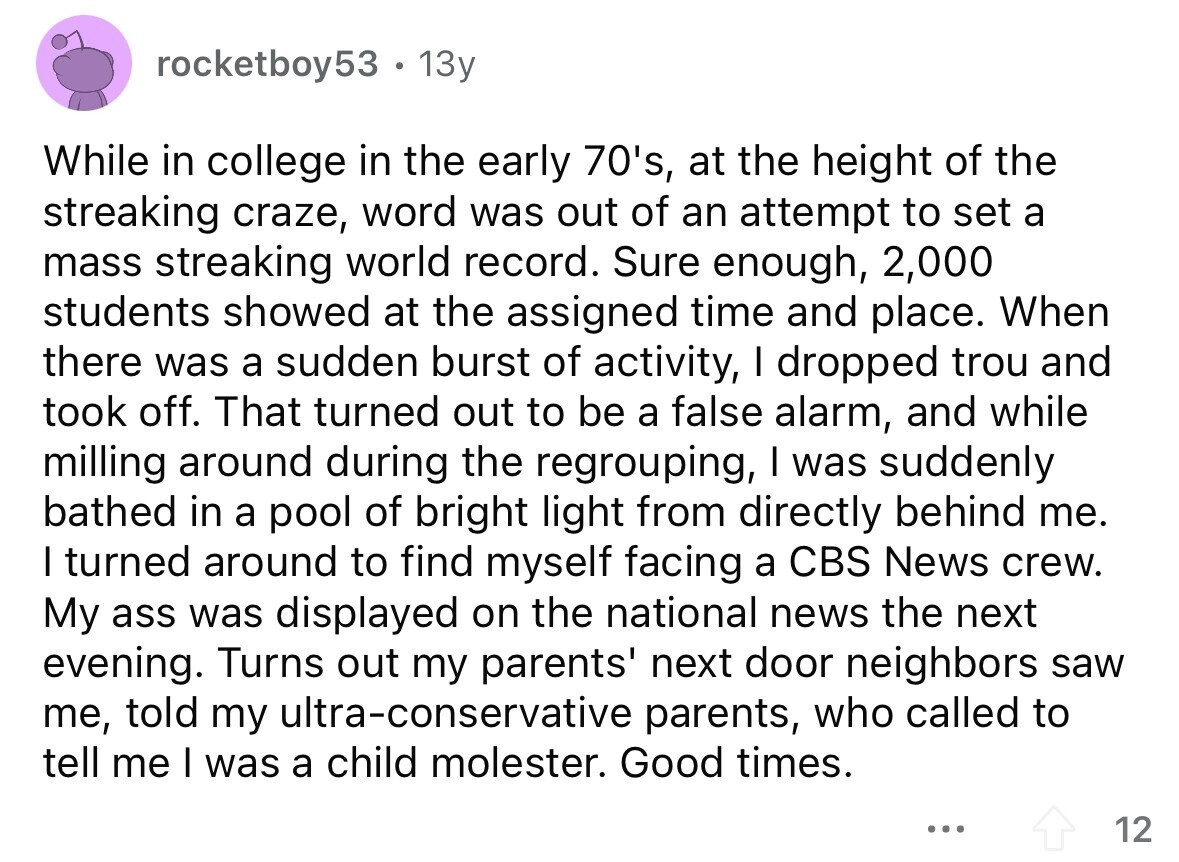Click the phrase 'streaking craze' in text
This screenshot has height=862, width=1179.
click(189, 212)
